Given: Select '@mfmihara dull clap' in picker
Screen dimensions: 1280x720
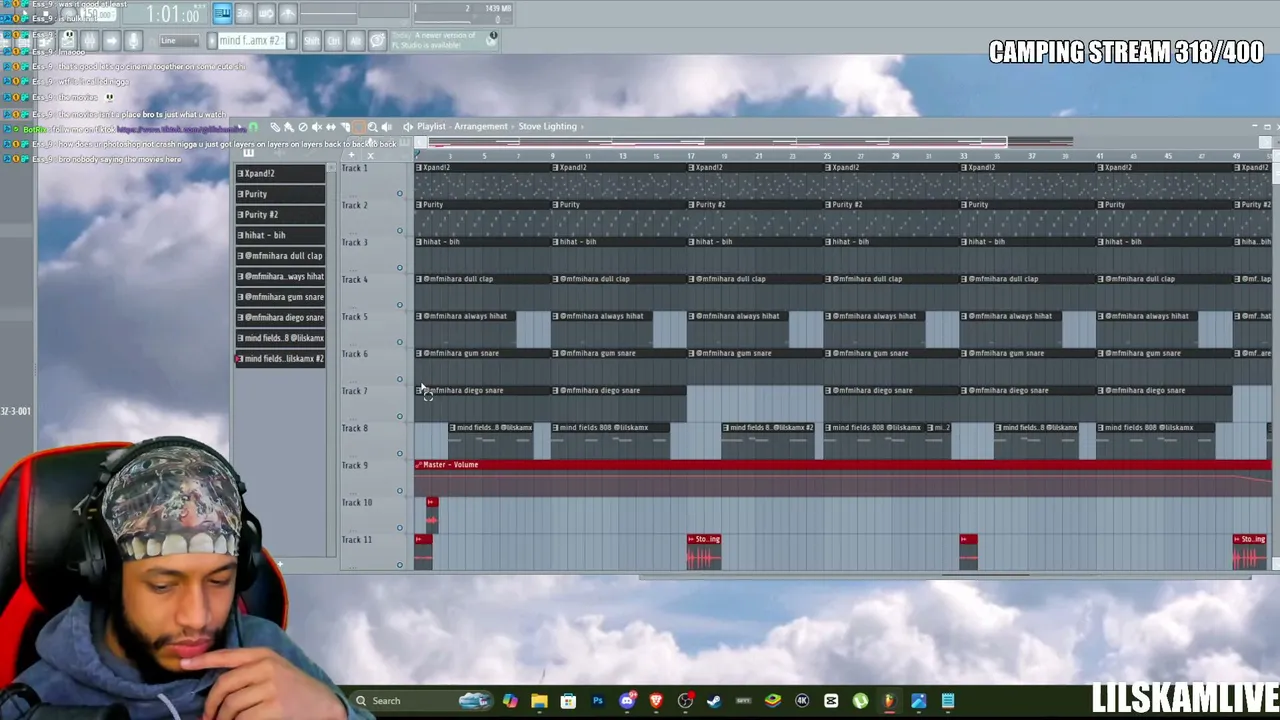Looking at the screenshot, I should pyautogui.click(x=280, y=256).
